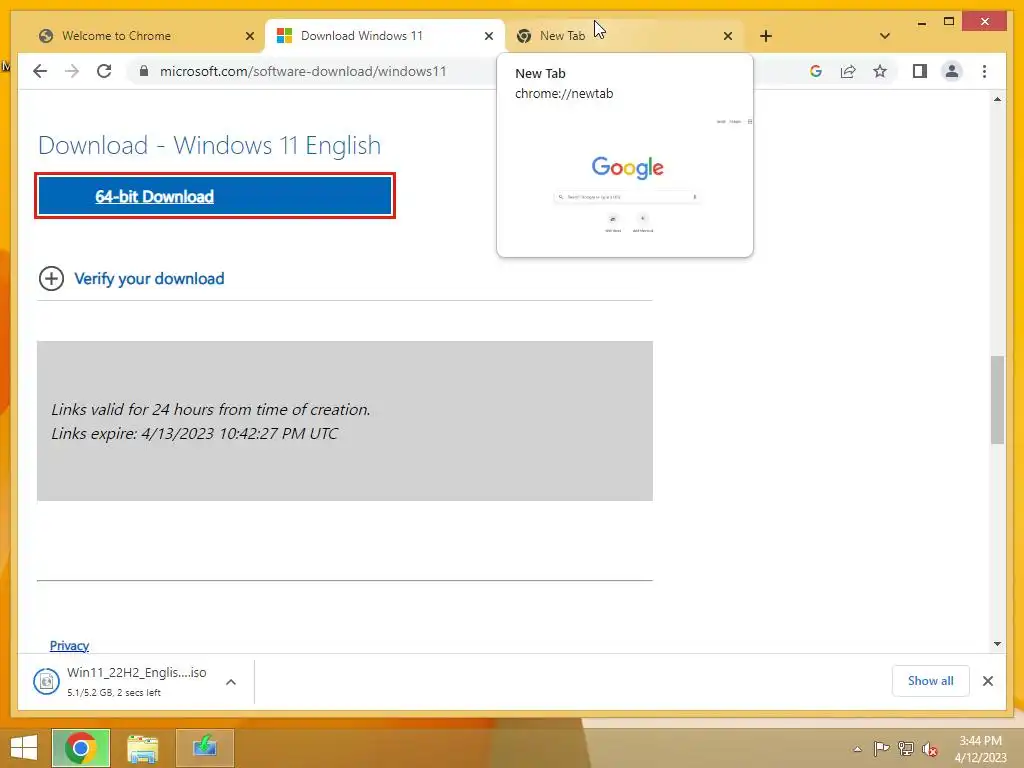Open the Chrome profile menu
Screen dimensions: 1024x768
pos(952,71)
